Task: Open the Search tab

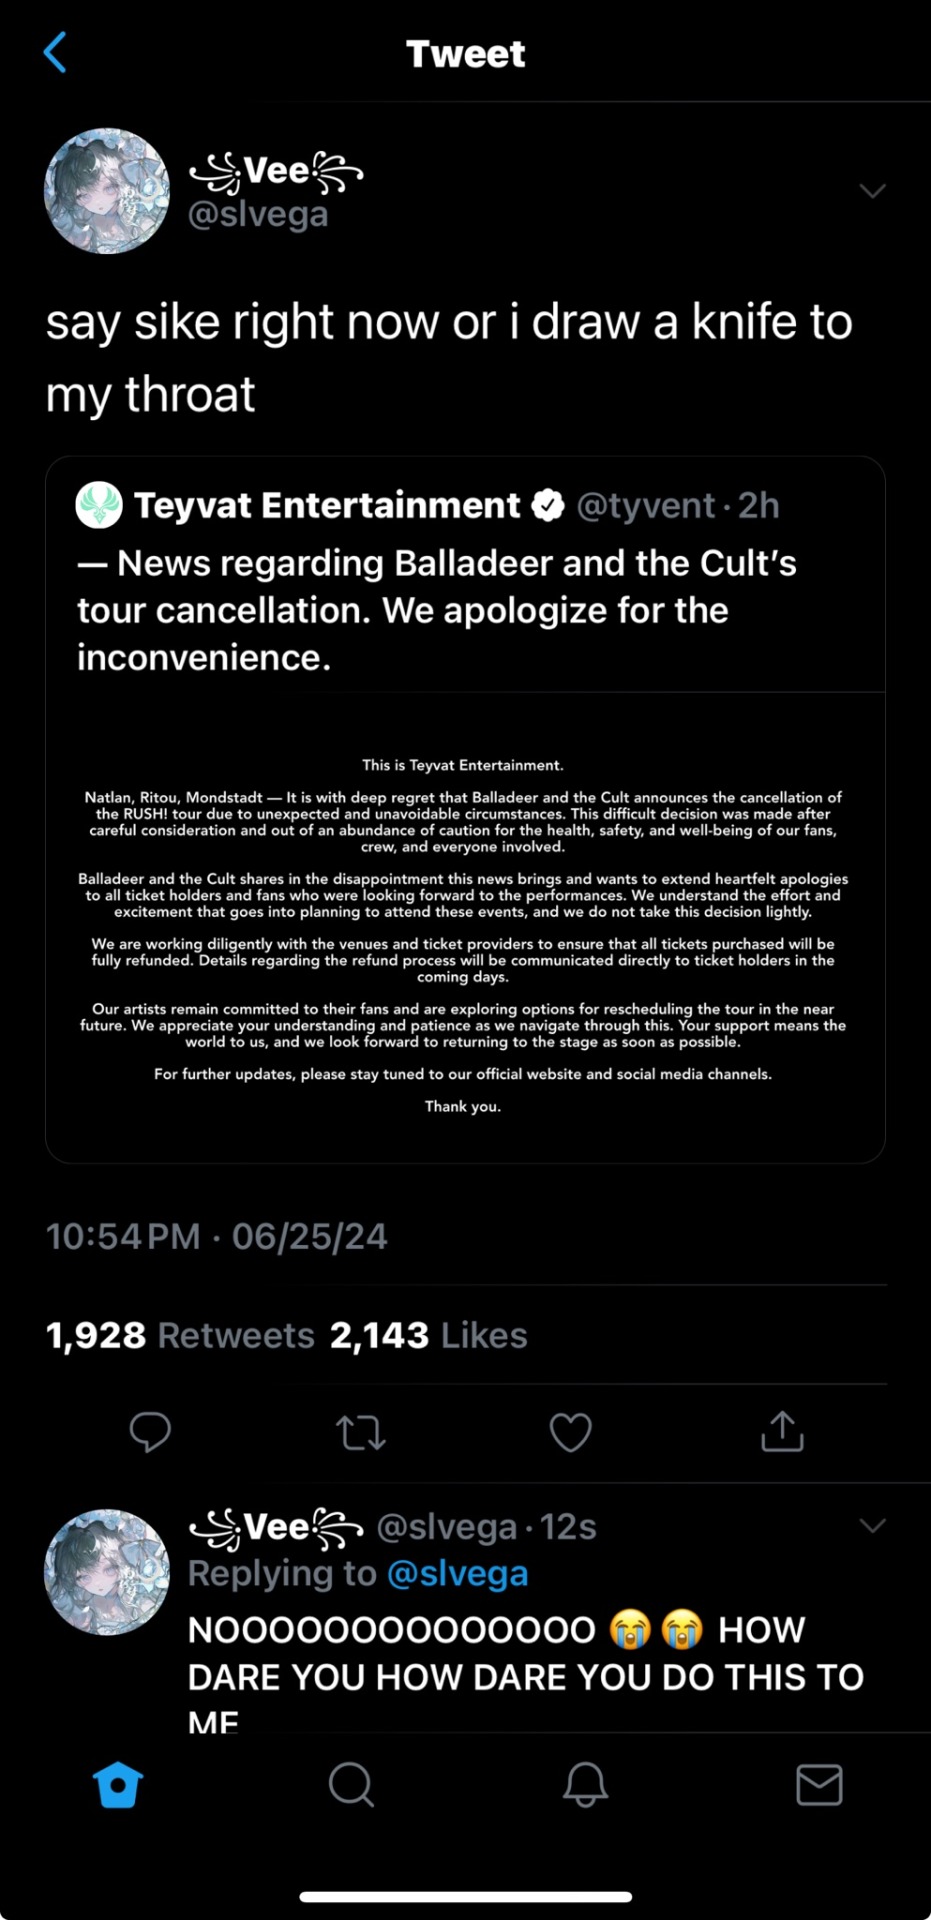Action: 351,1784
